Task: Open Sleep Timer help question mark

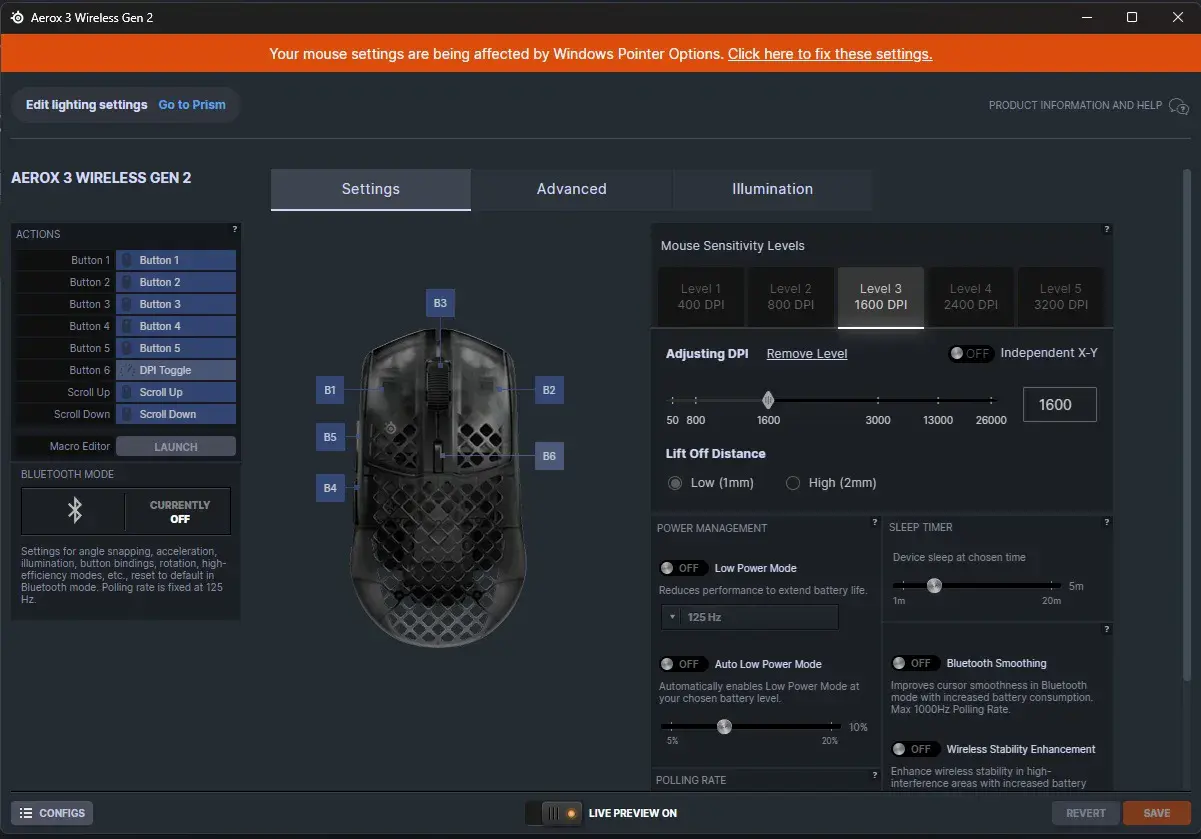Action: (x=1107, y=522)
